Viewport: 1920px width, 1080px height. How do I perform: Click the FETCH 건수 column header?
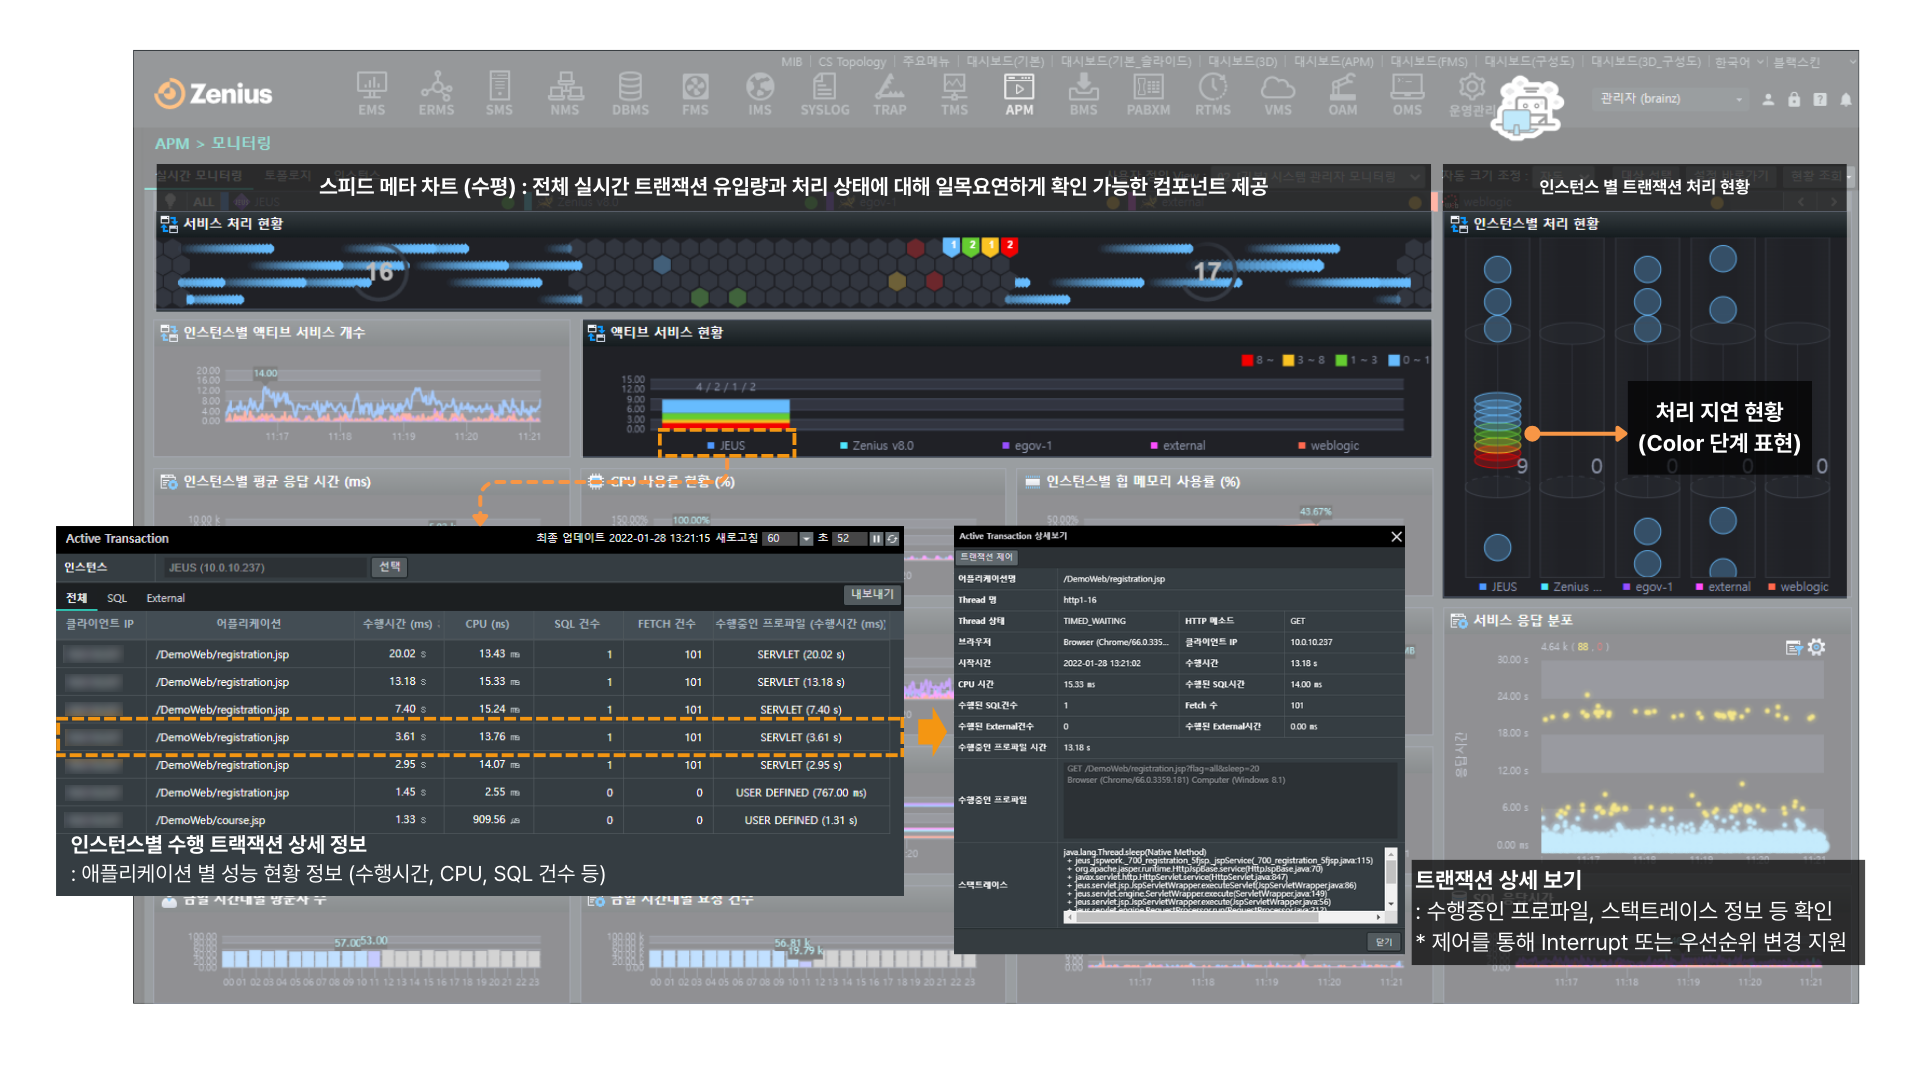coord(666,624)
